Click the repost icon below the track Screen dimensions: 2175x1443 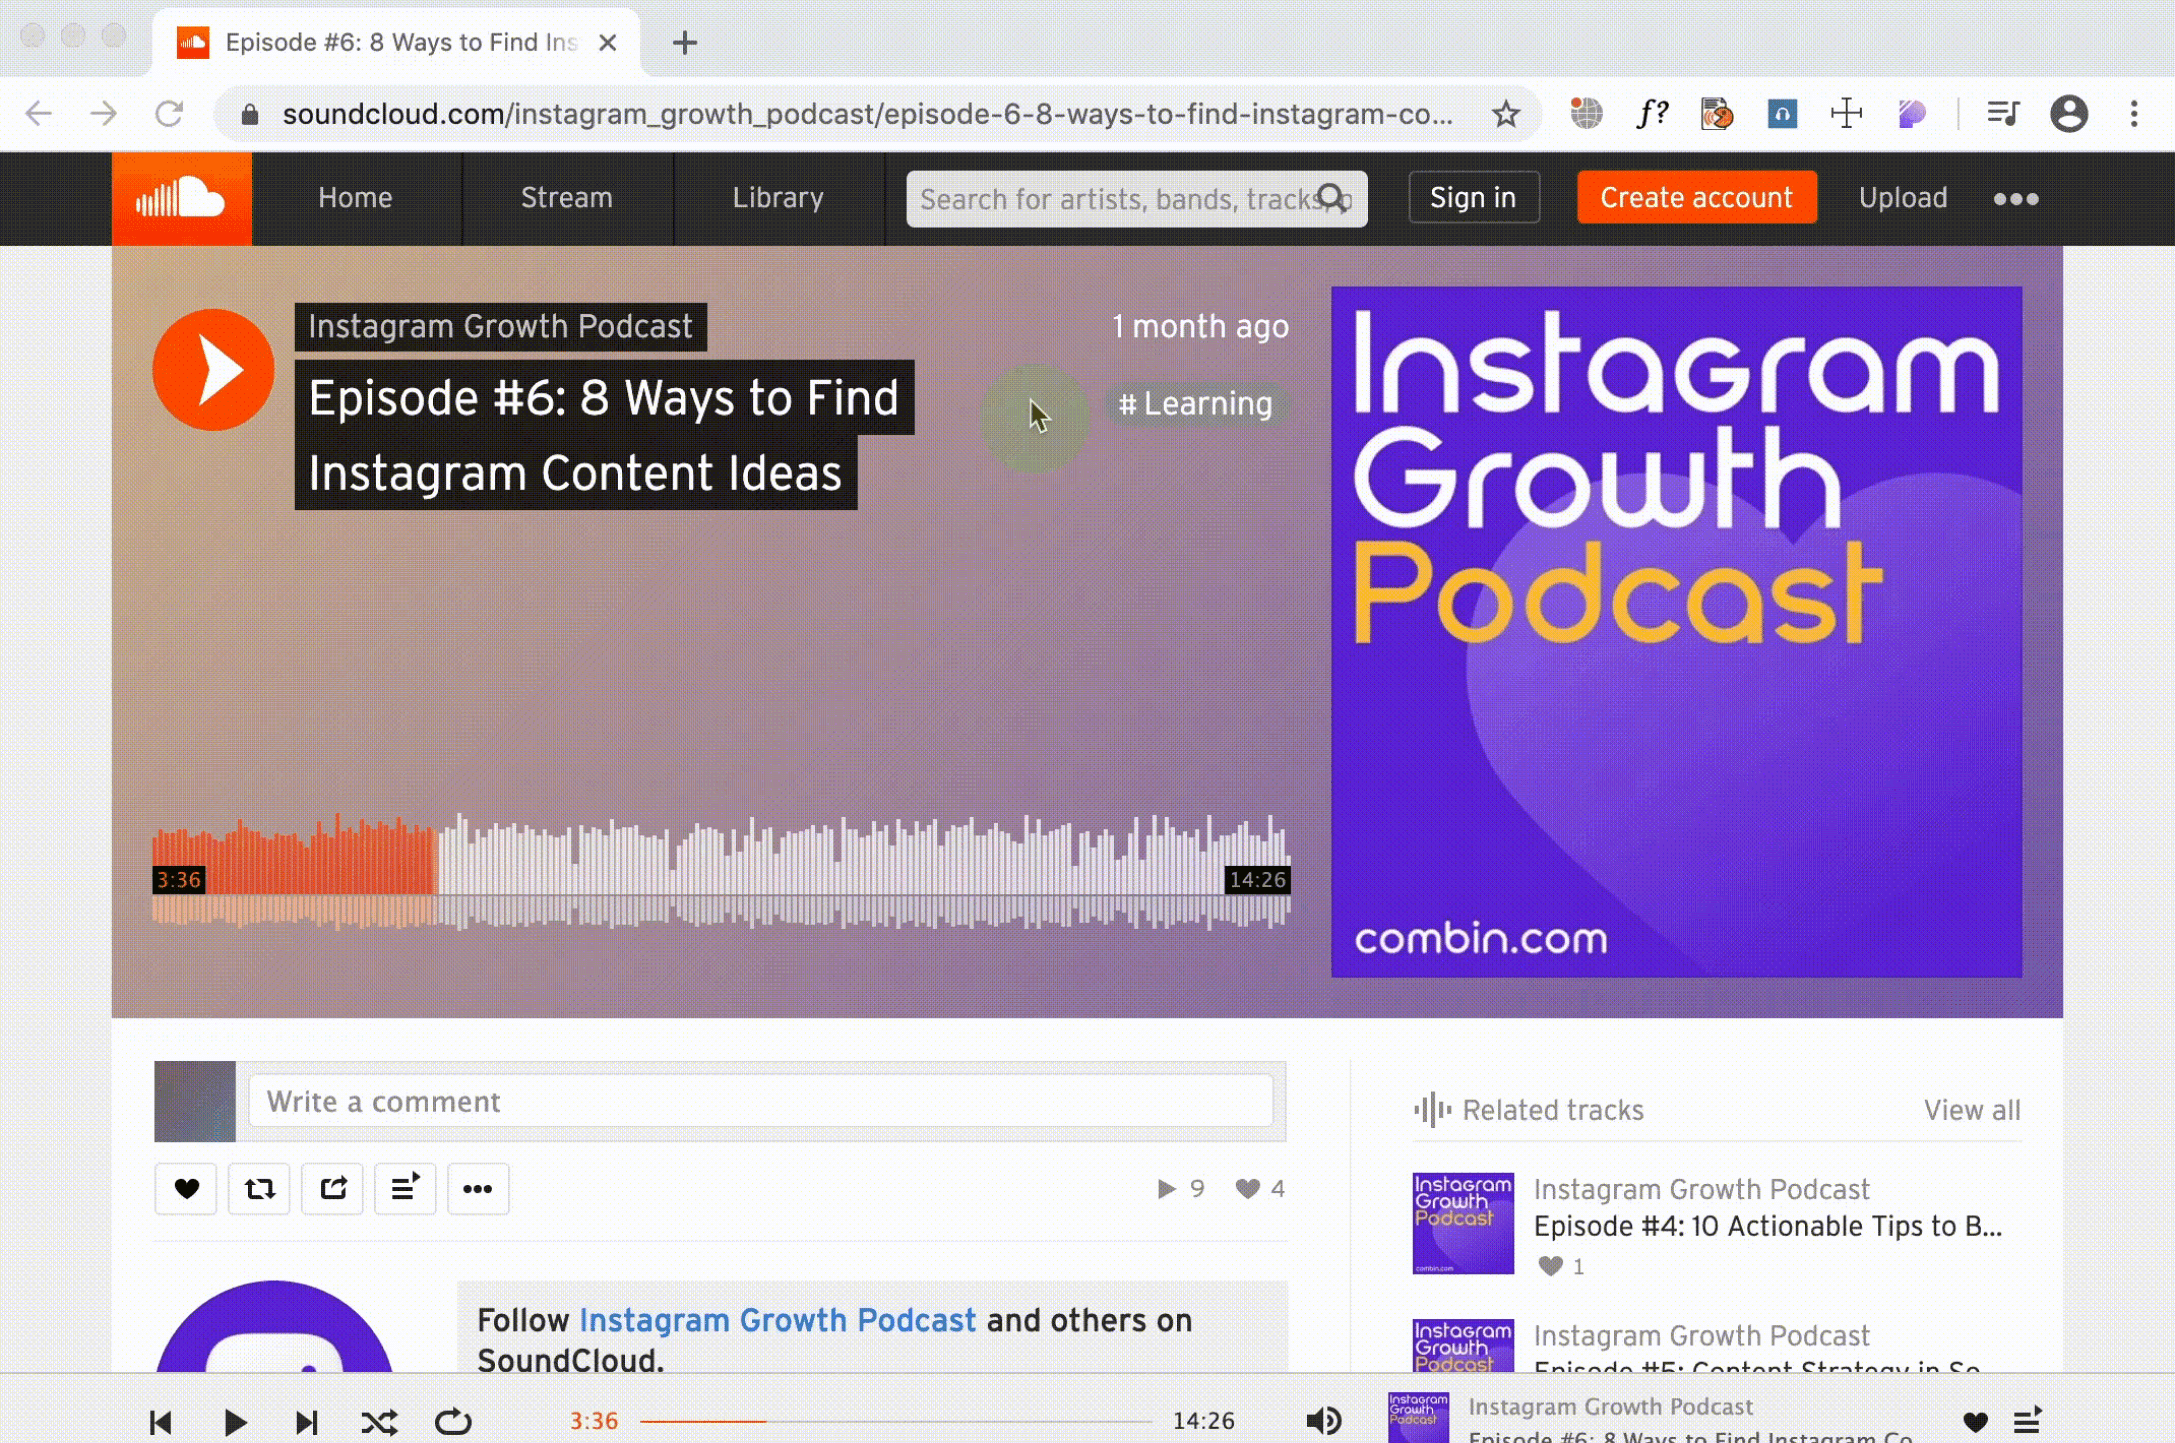[261, 1189]
